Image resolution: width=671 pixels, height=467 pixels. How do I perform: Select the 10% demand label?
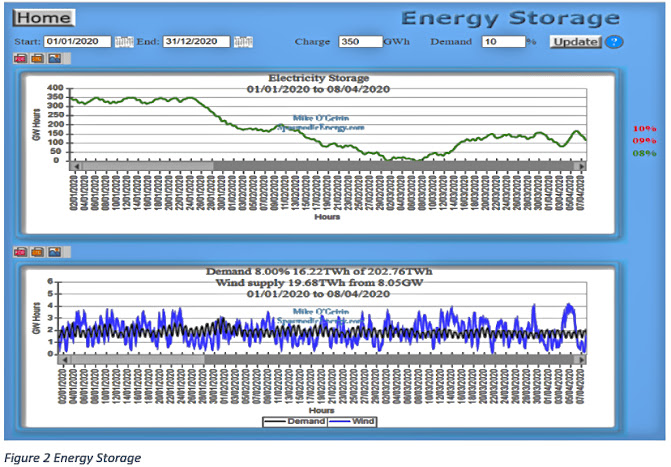click(644, 128)
